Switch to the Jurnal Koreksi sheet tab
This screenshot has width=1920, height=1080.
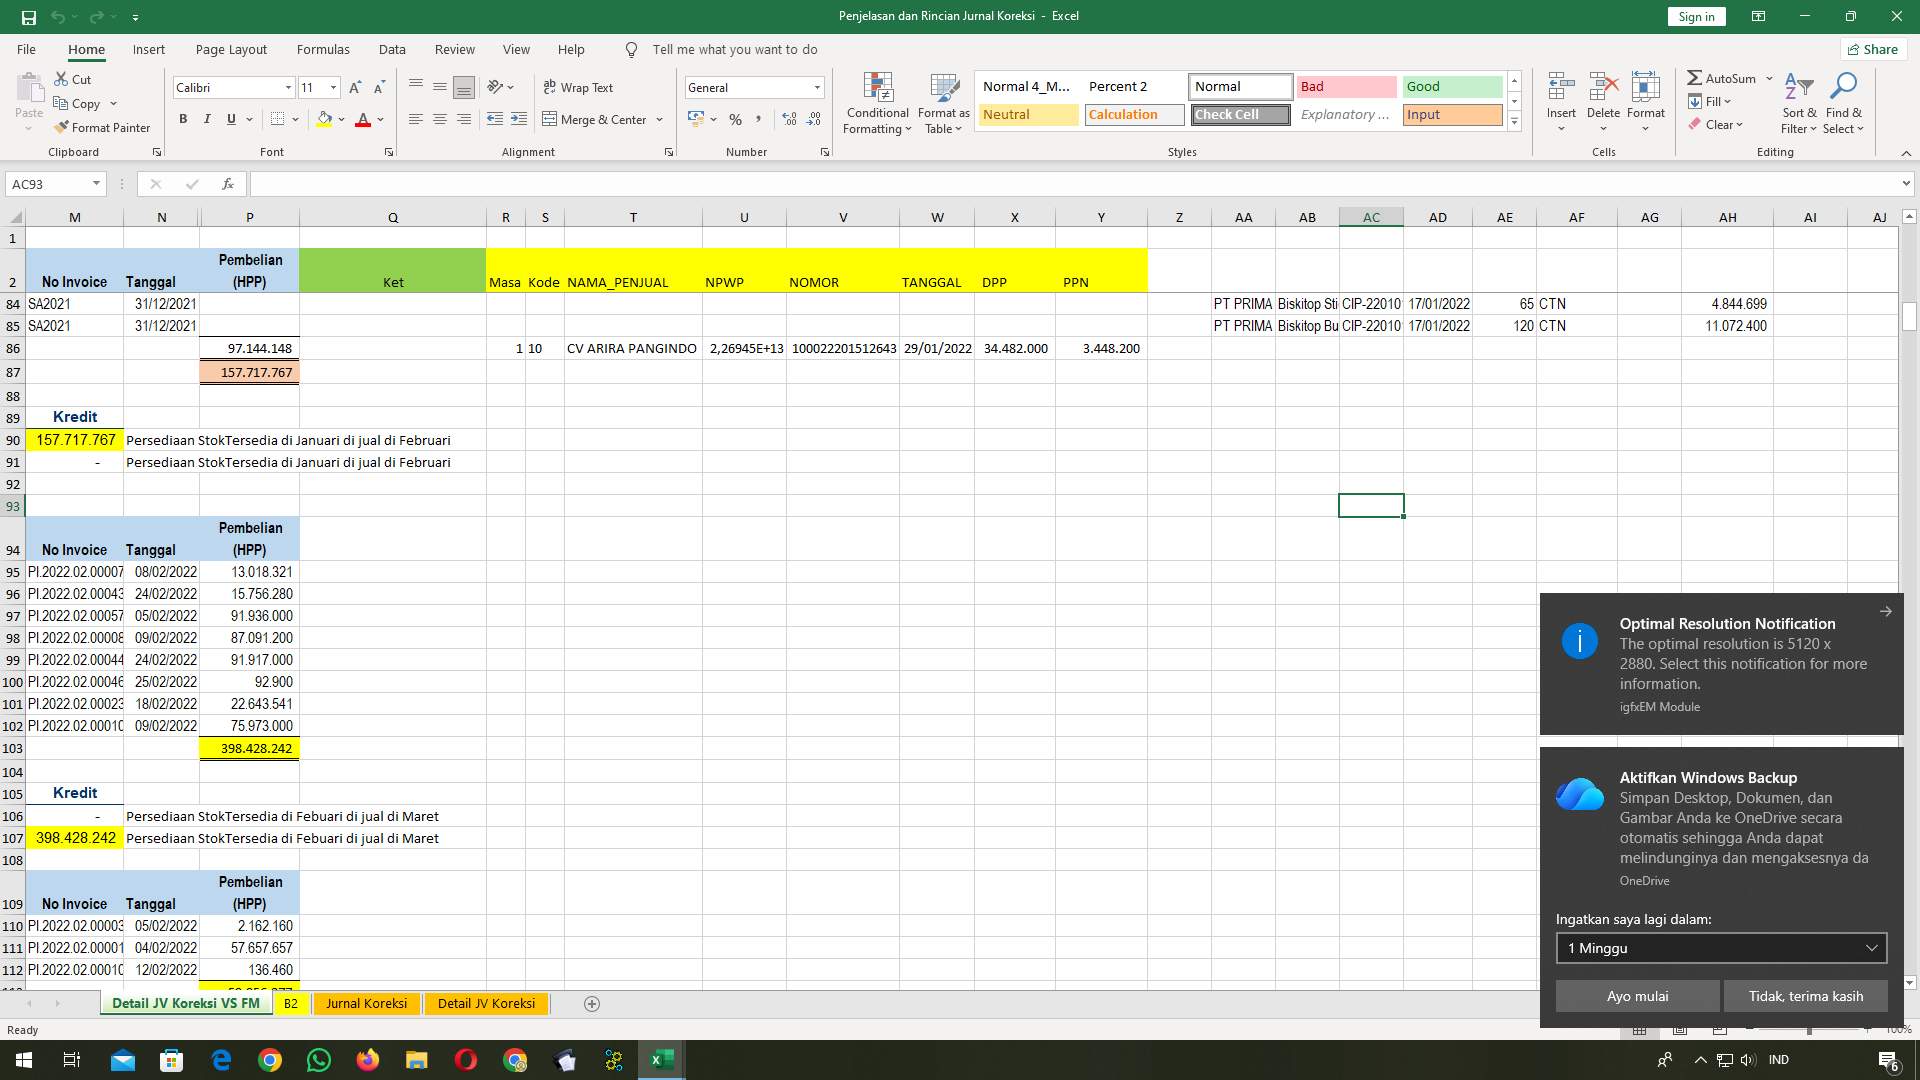click(x=366, y=1003)
